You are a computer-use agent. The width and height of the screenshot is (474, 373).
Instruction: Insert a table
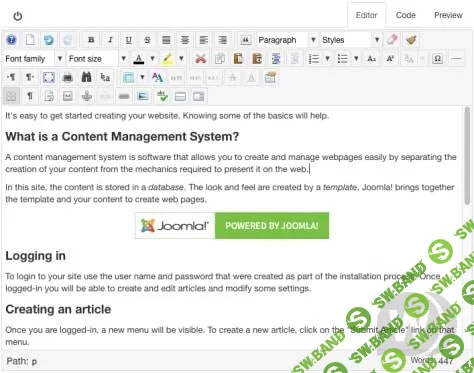click(x=128, y=78)
